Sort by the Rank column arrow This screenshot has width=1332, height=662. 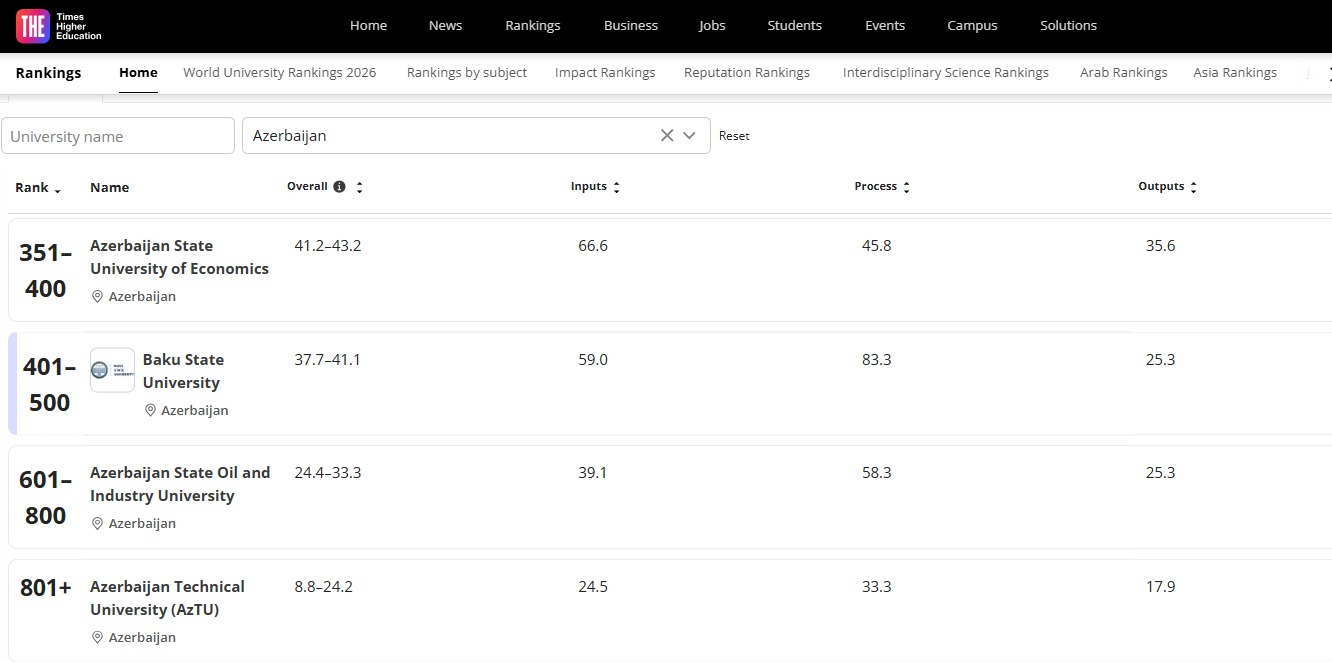click(57, 189)
